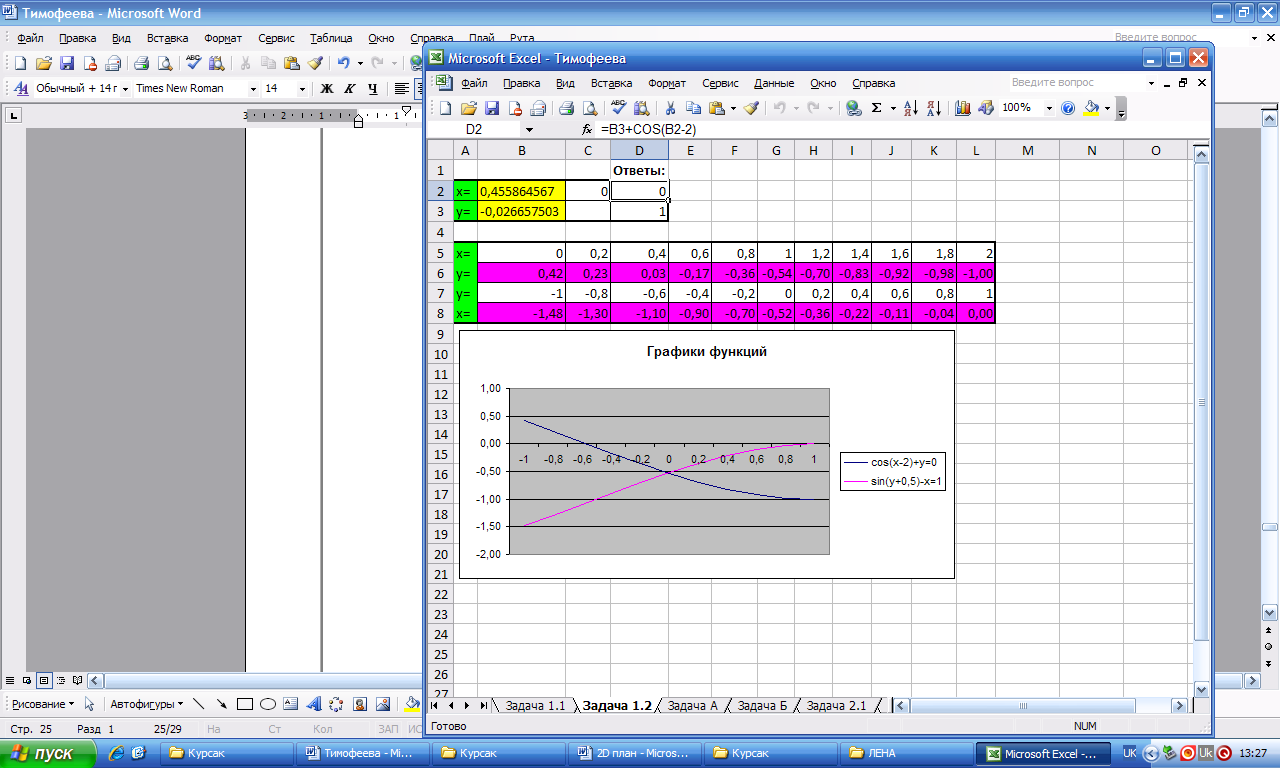1280x768 pixels.
Task: Sort ascending with the А-Я toolbar icon
Action: pyautogui.click(x=911, y=108)
